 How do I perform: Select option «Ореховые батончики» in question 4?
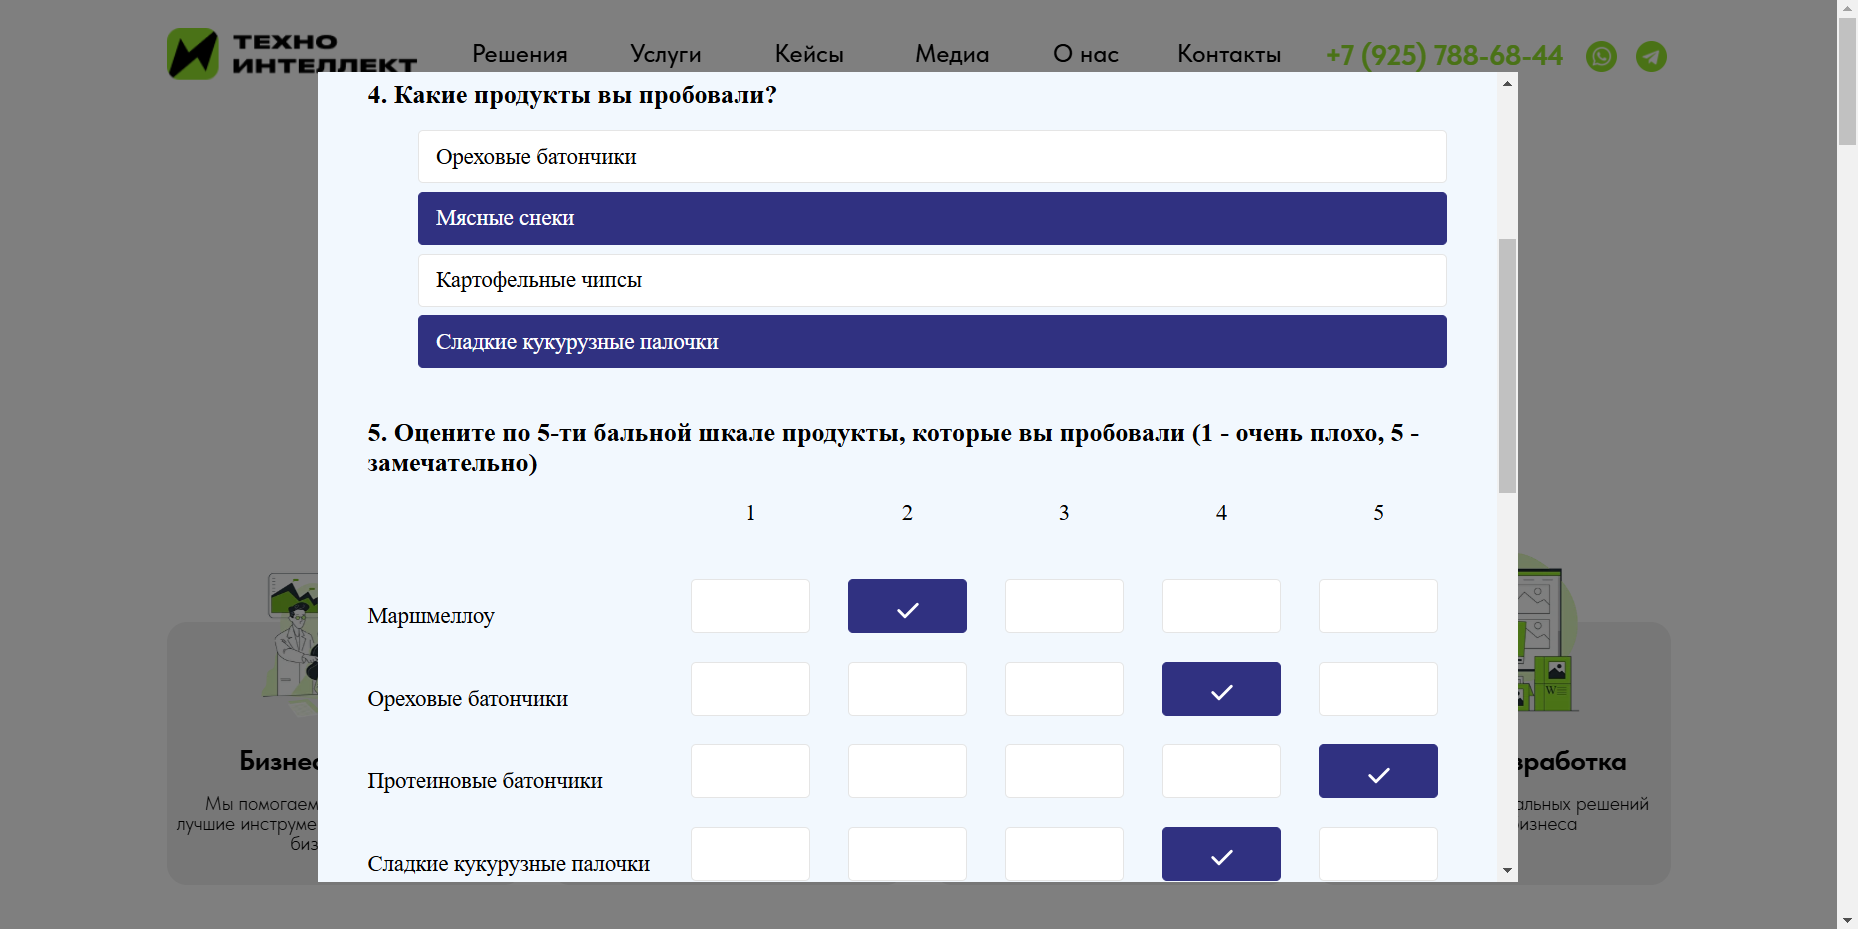931,156
